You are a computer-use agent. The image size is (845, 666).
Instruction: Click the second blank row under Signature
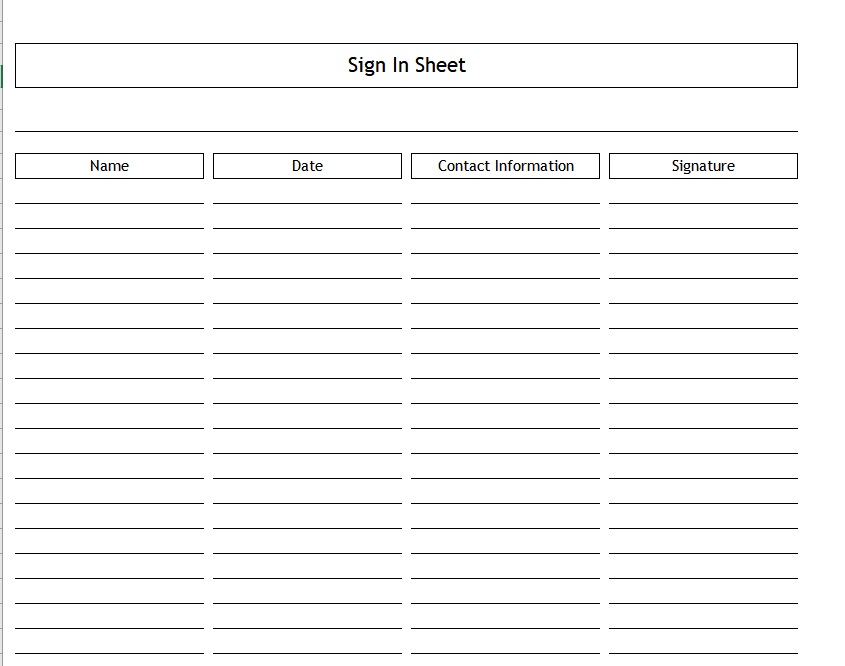703,217
